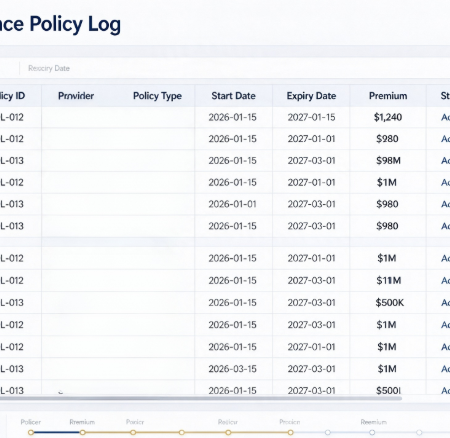Select the $98M premium cell
Viewport: 450px width, 438px height.
click(x=388, y=161)
